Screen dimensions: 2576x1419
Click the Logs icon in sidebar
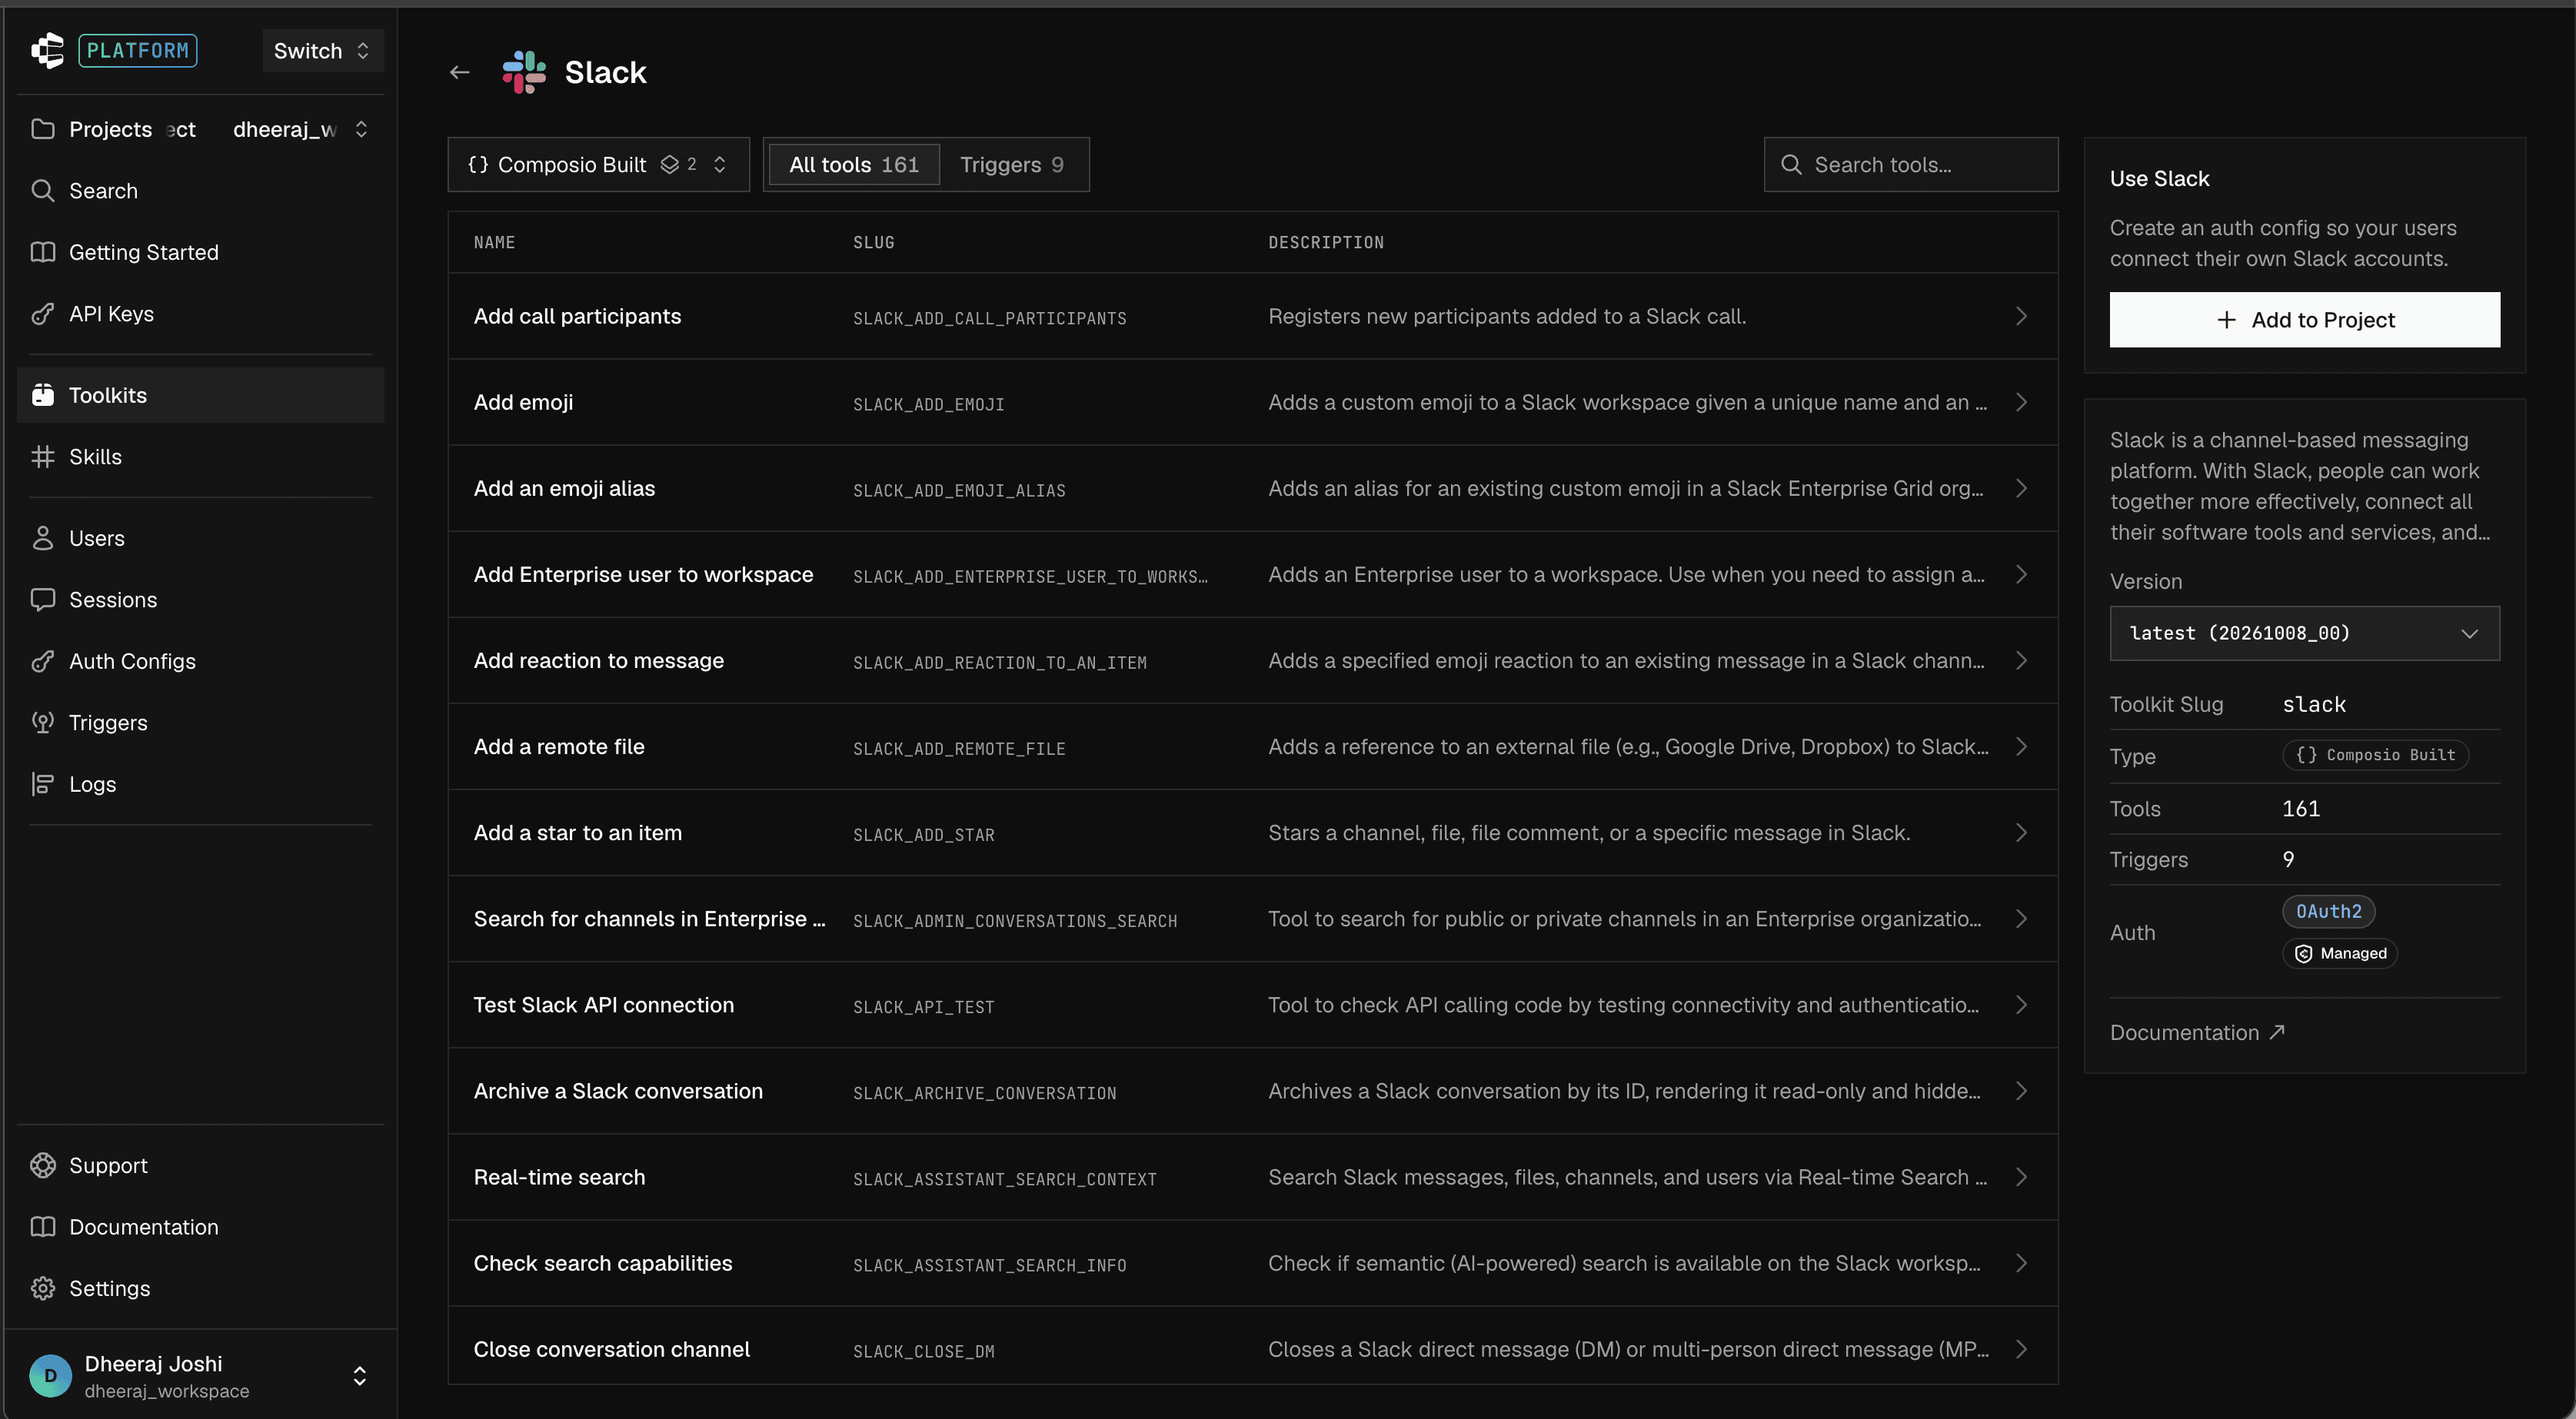click(42, 784)
